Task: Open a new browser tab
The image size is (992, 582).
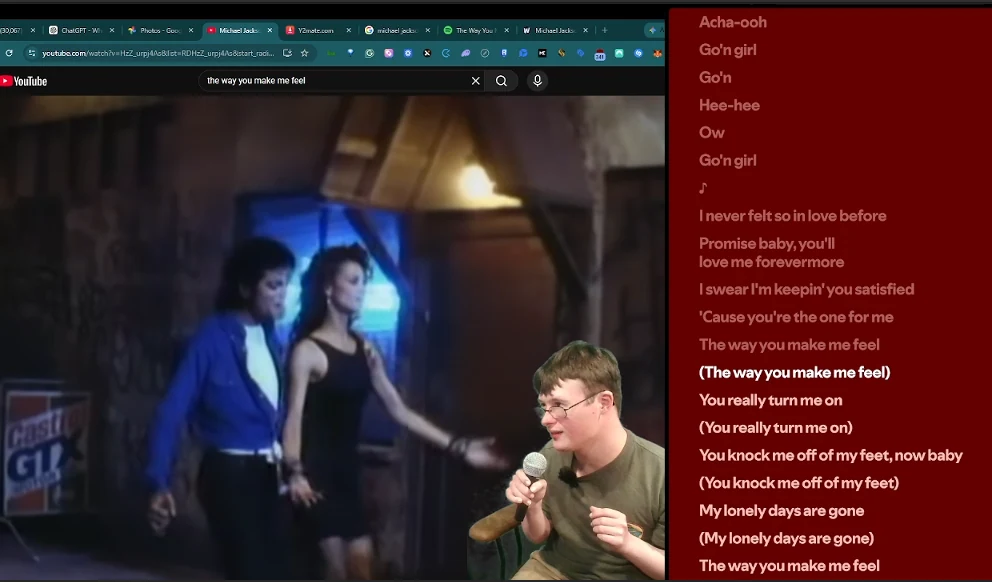Action: coord(604,30)
